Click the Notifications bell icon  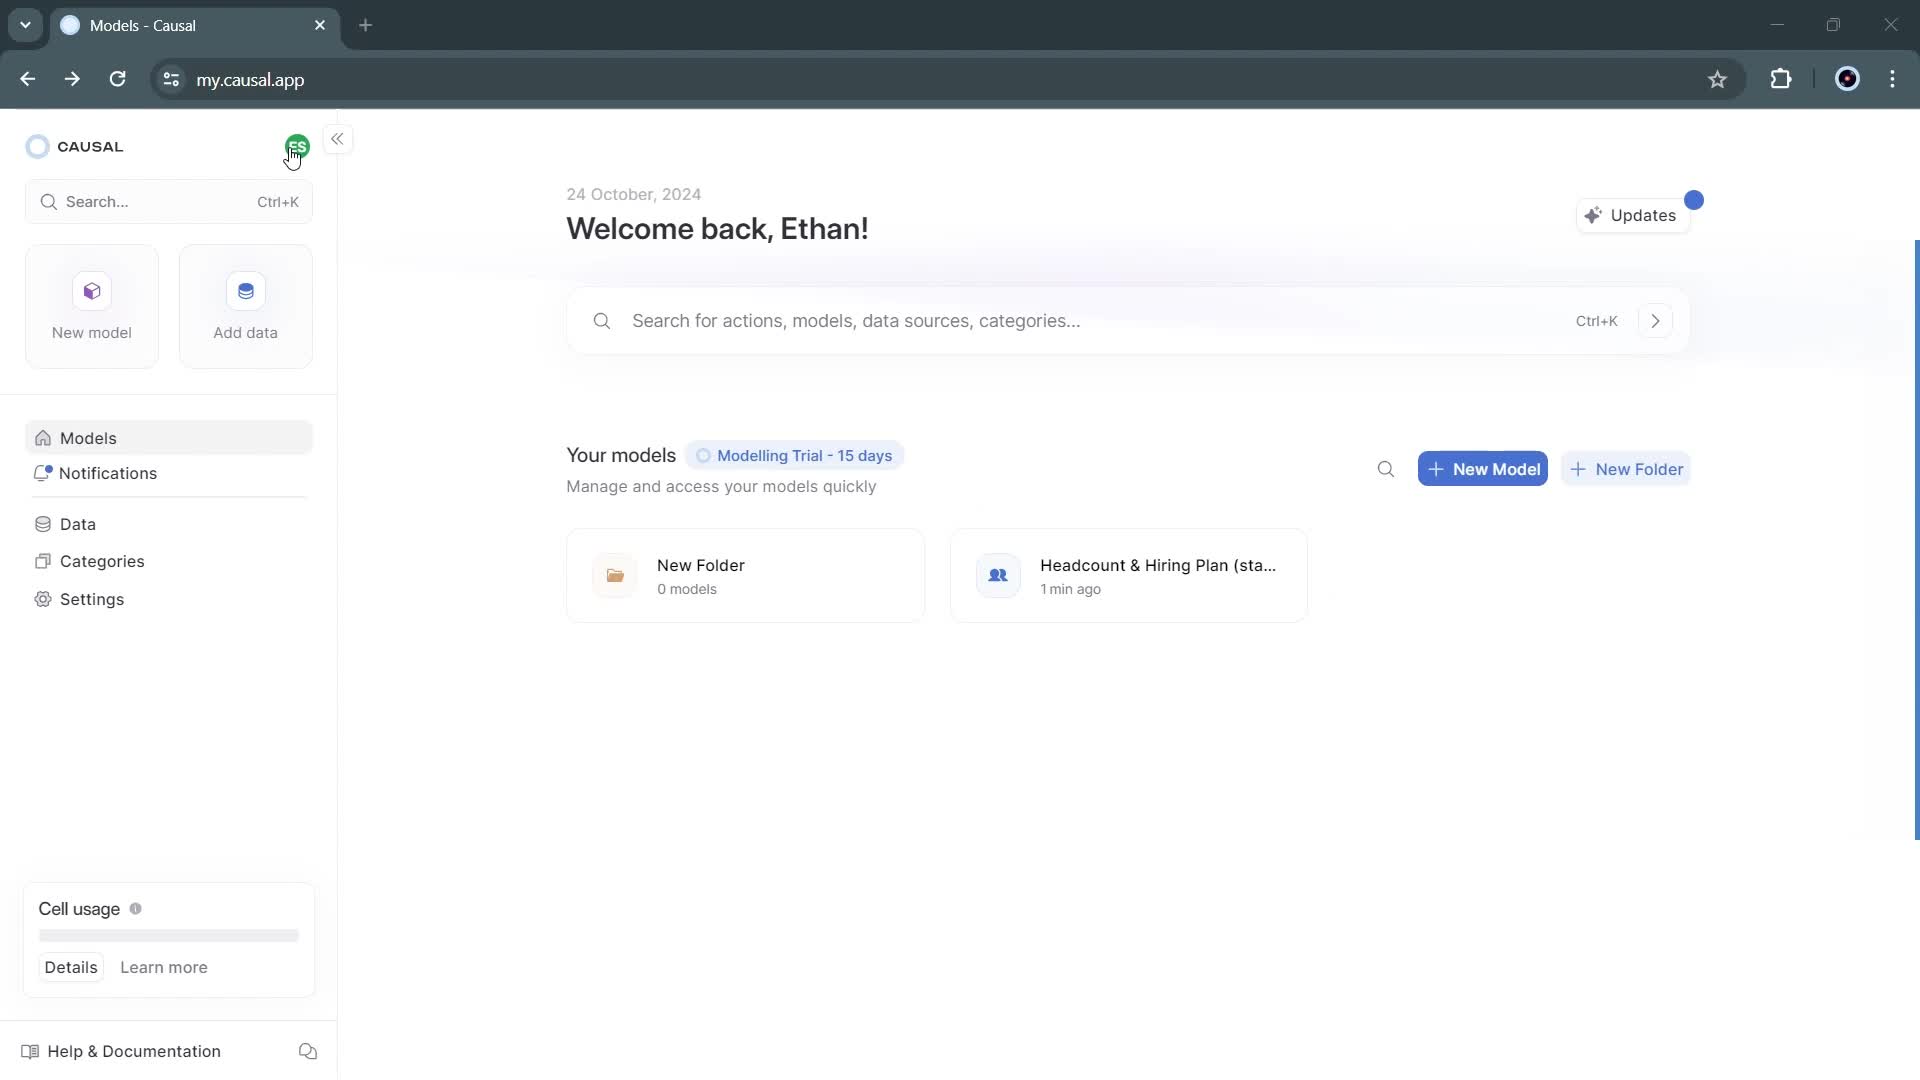point(42,473)
